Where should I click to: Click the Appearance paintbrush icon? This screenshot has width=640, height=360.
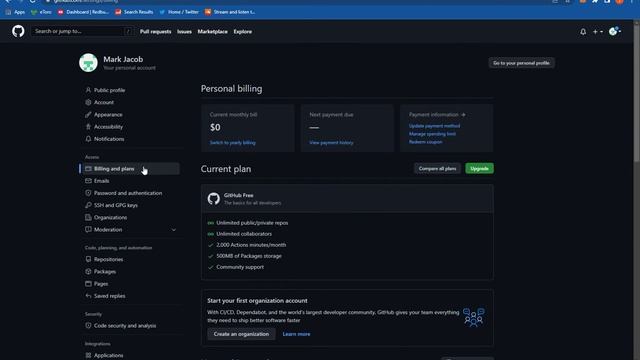[88, 114]
